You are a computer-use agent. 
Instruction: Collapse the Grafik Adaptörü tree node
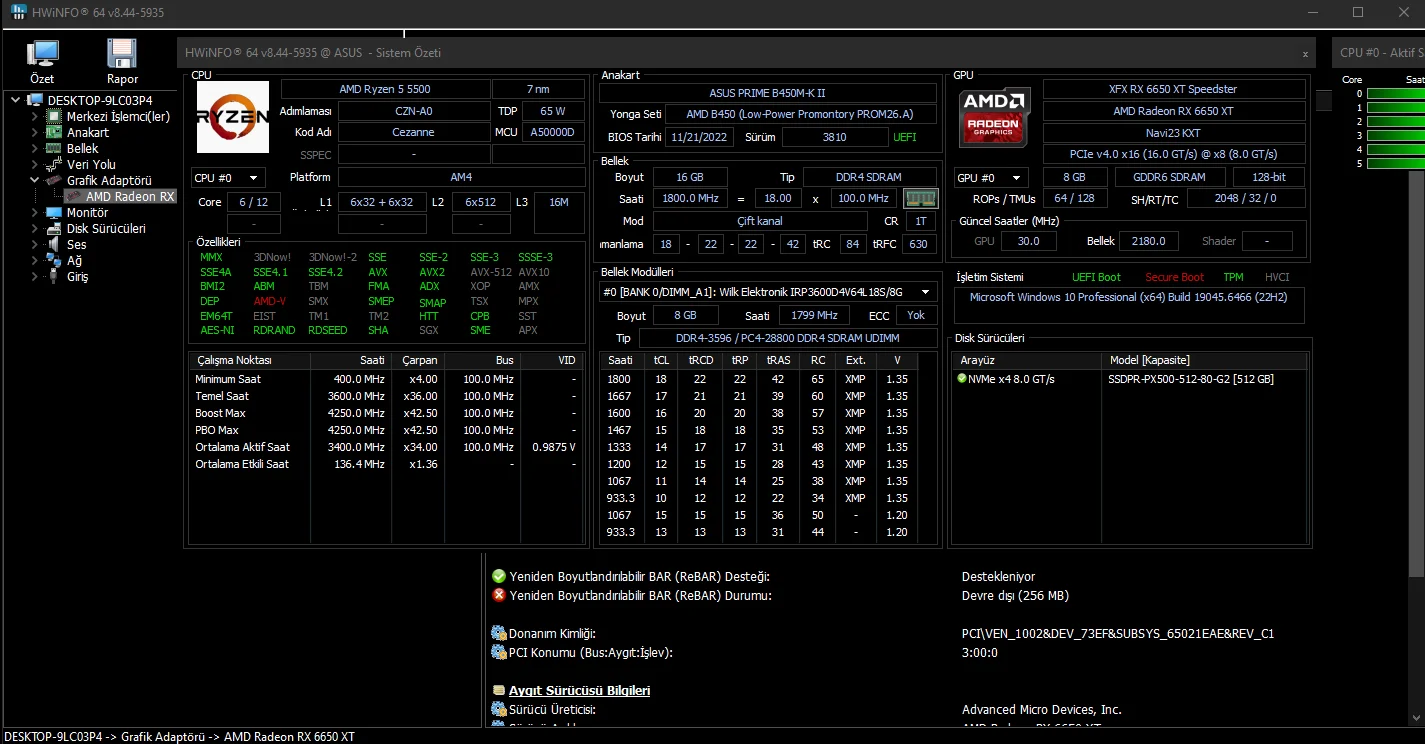click(34, 180)
